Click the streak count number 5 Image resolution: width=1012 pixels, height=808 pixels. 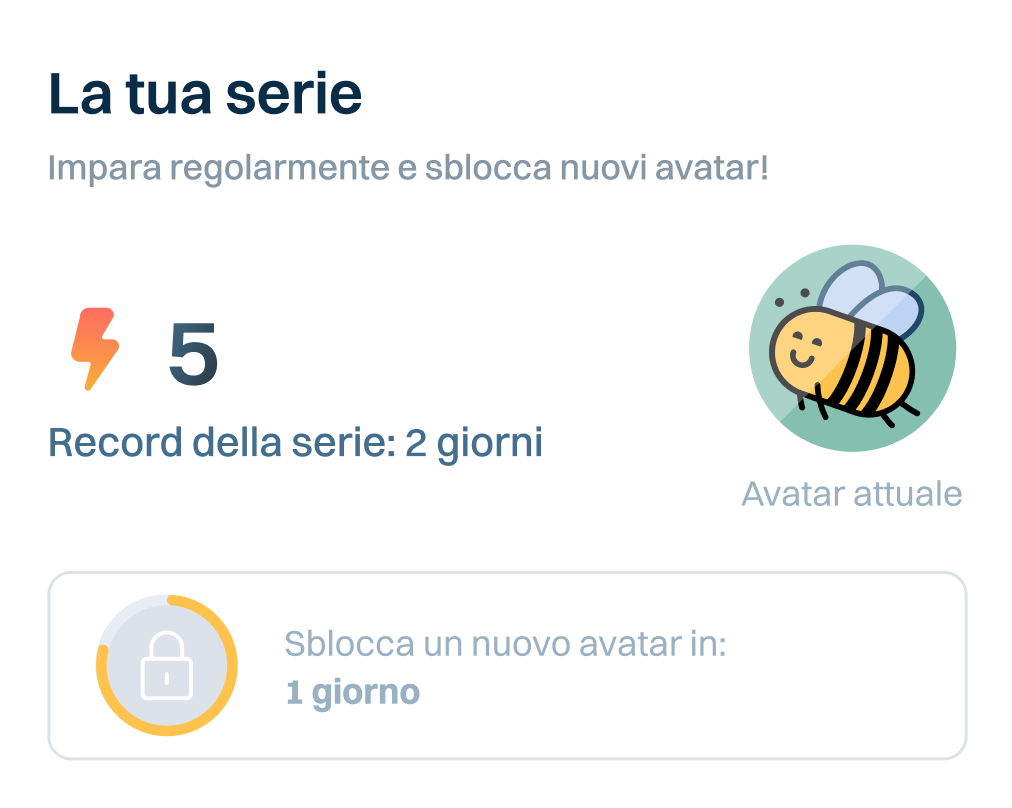coord(193,355)
